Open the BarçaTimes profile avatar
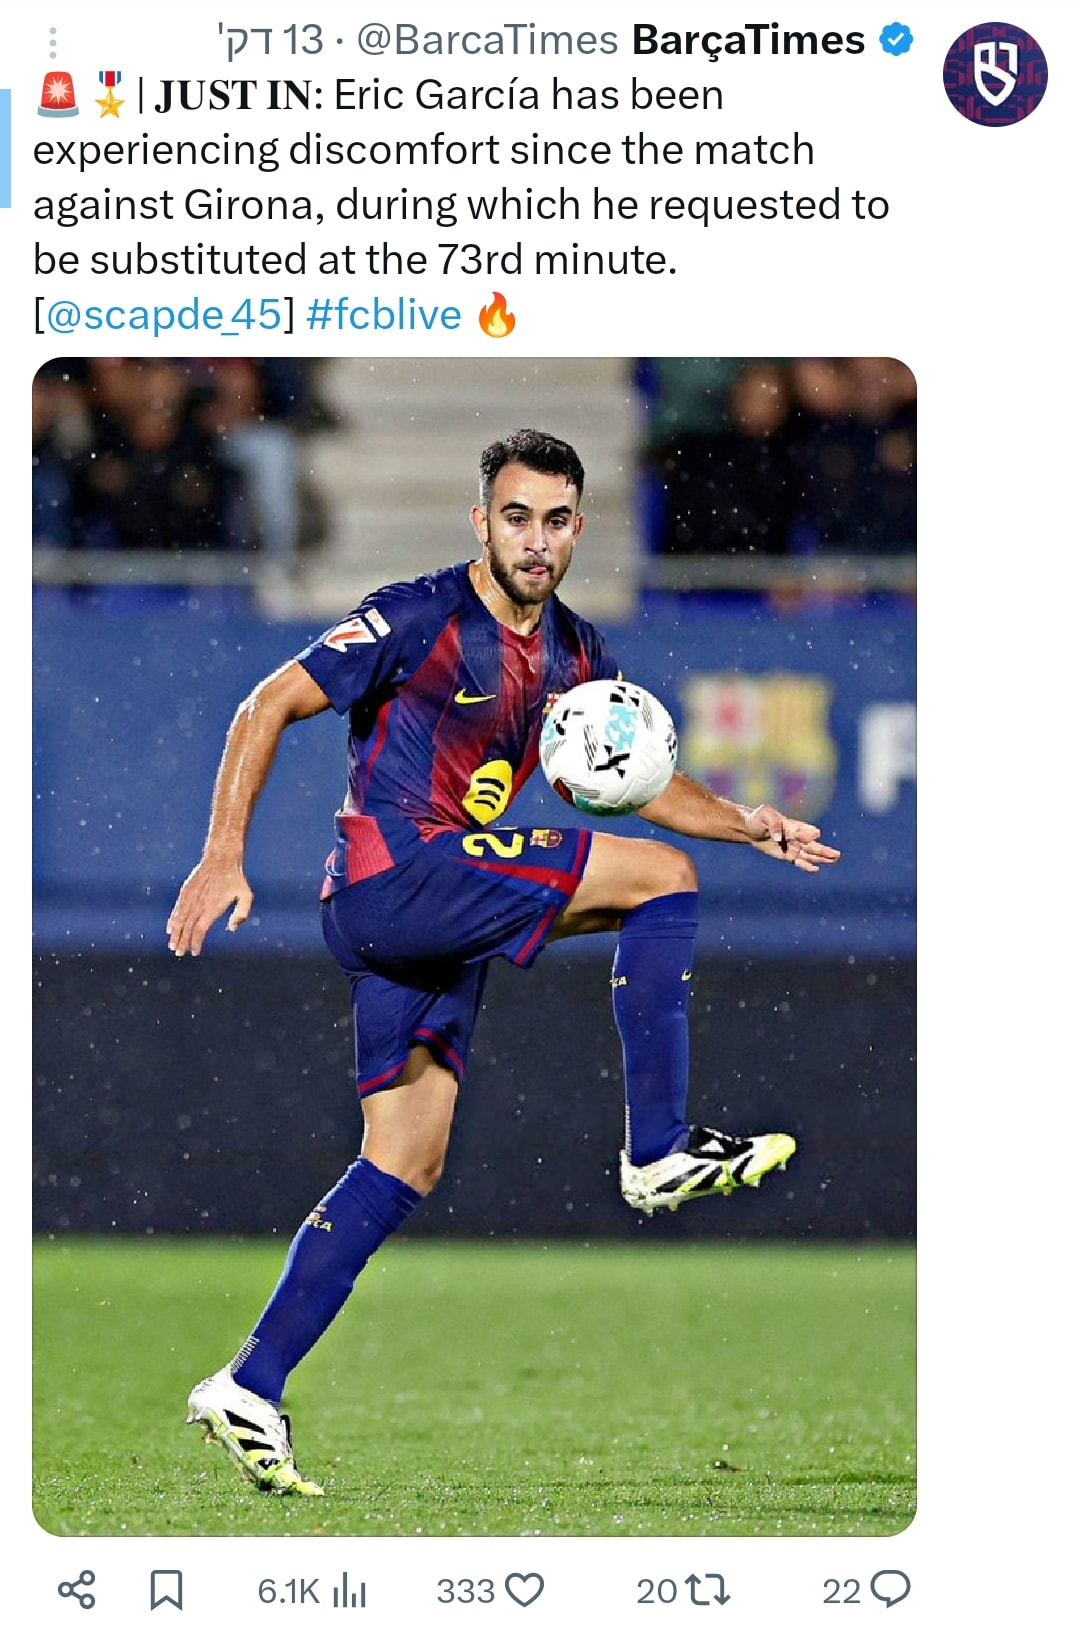This screenshot has width=1080, height=1634. (x=995, y=75)
